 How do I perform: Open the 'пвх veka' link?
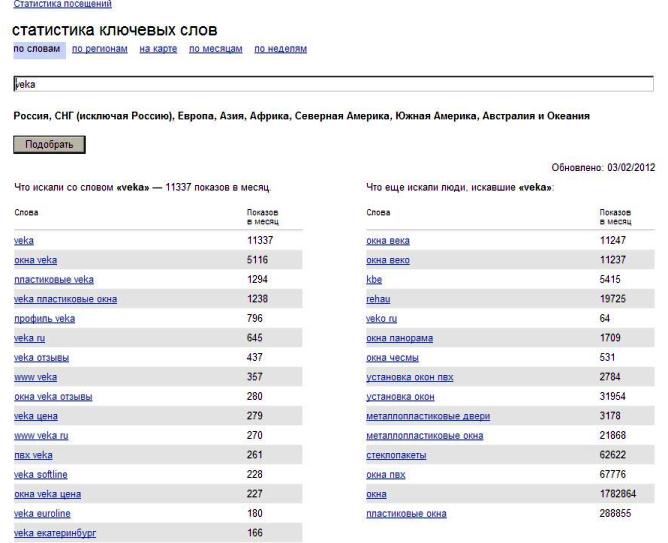click(x=33, y=455)
